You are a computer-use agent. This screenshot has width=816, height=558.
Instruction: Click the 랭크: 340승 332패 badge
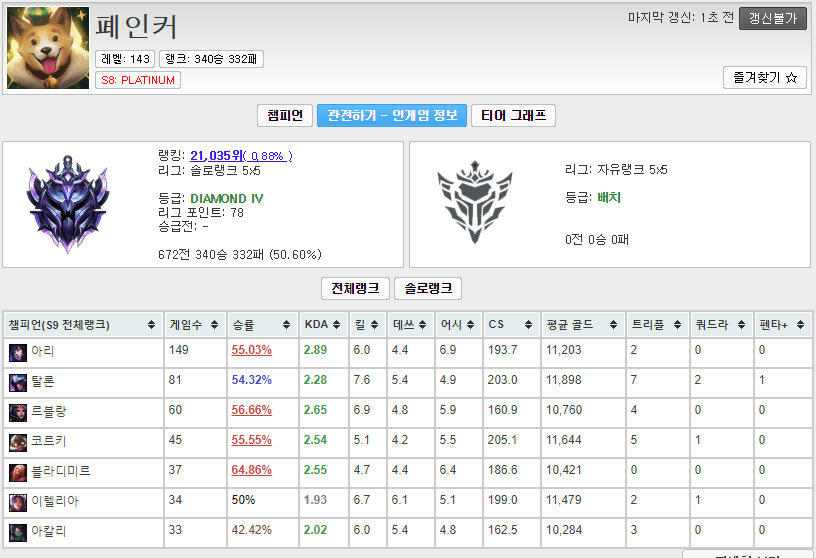[211, 59]
